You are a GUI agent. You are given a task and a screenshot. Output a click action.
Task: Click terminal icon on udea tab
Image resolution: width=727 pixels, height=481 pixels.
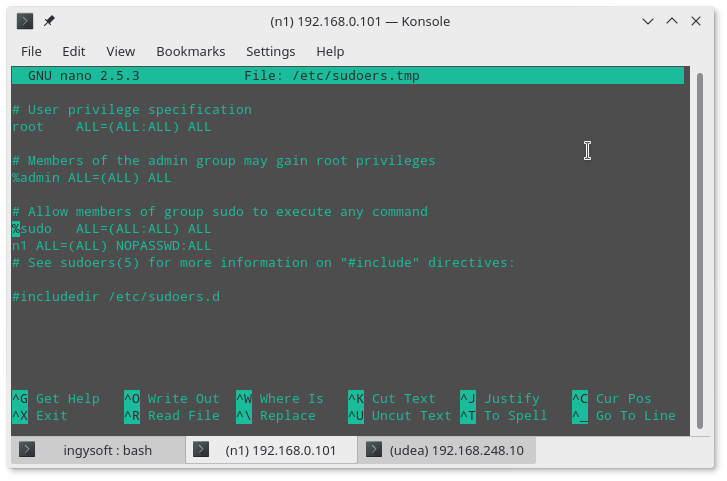374,449
